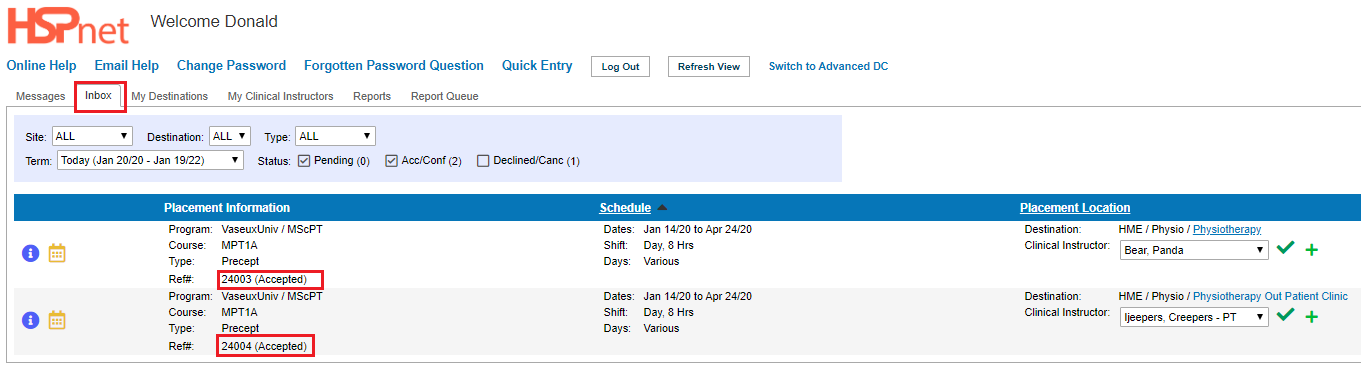
Task: Add instructor with plus icon beside Ijeepers
Action: coord(1312,317)
